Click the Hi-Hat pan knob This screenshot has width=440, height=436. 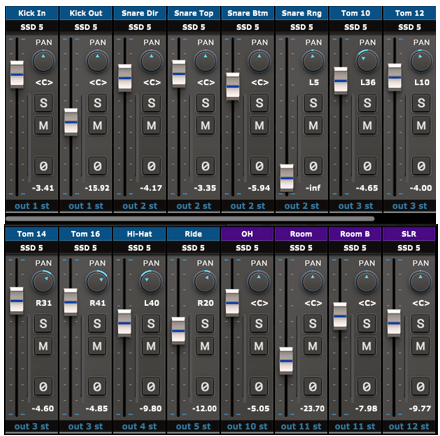[x=151, y=282]
